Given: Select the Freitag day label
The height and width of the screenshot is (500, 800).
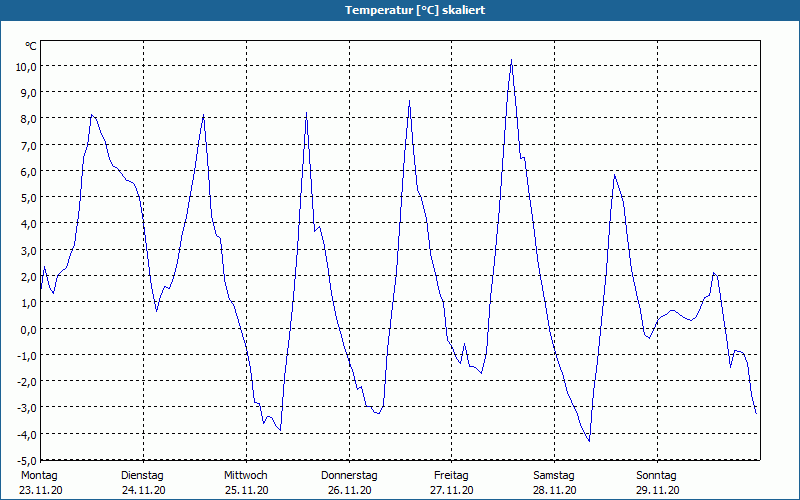Looking at the screenshot, I should [x=451, y=476].
